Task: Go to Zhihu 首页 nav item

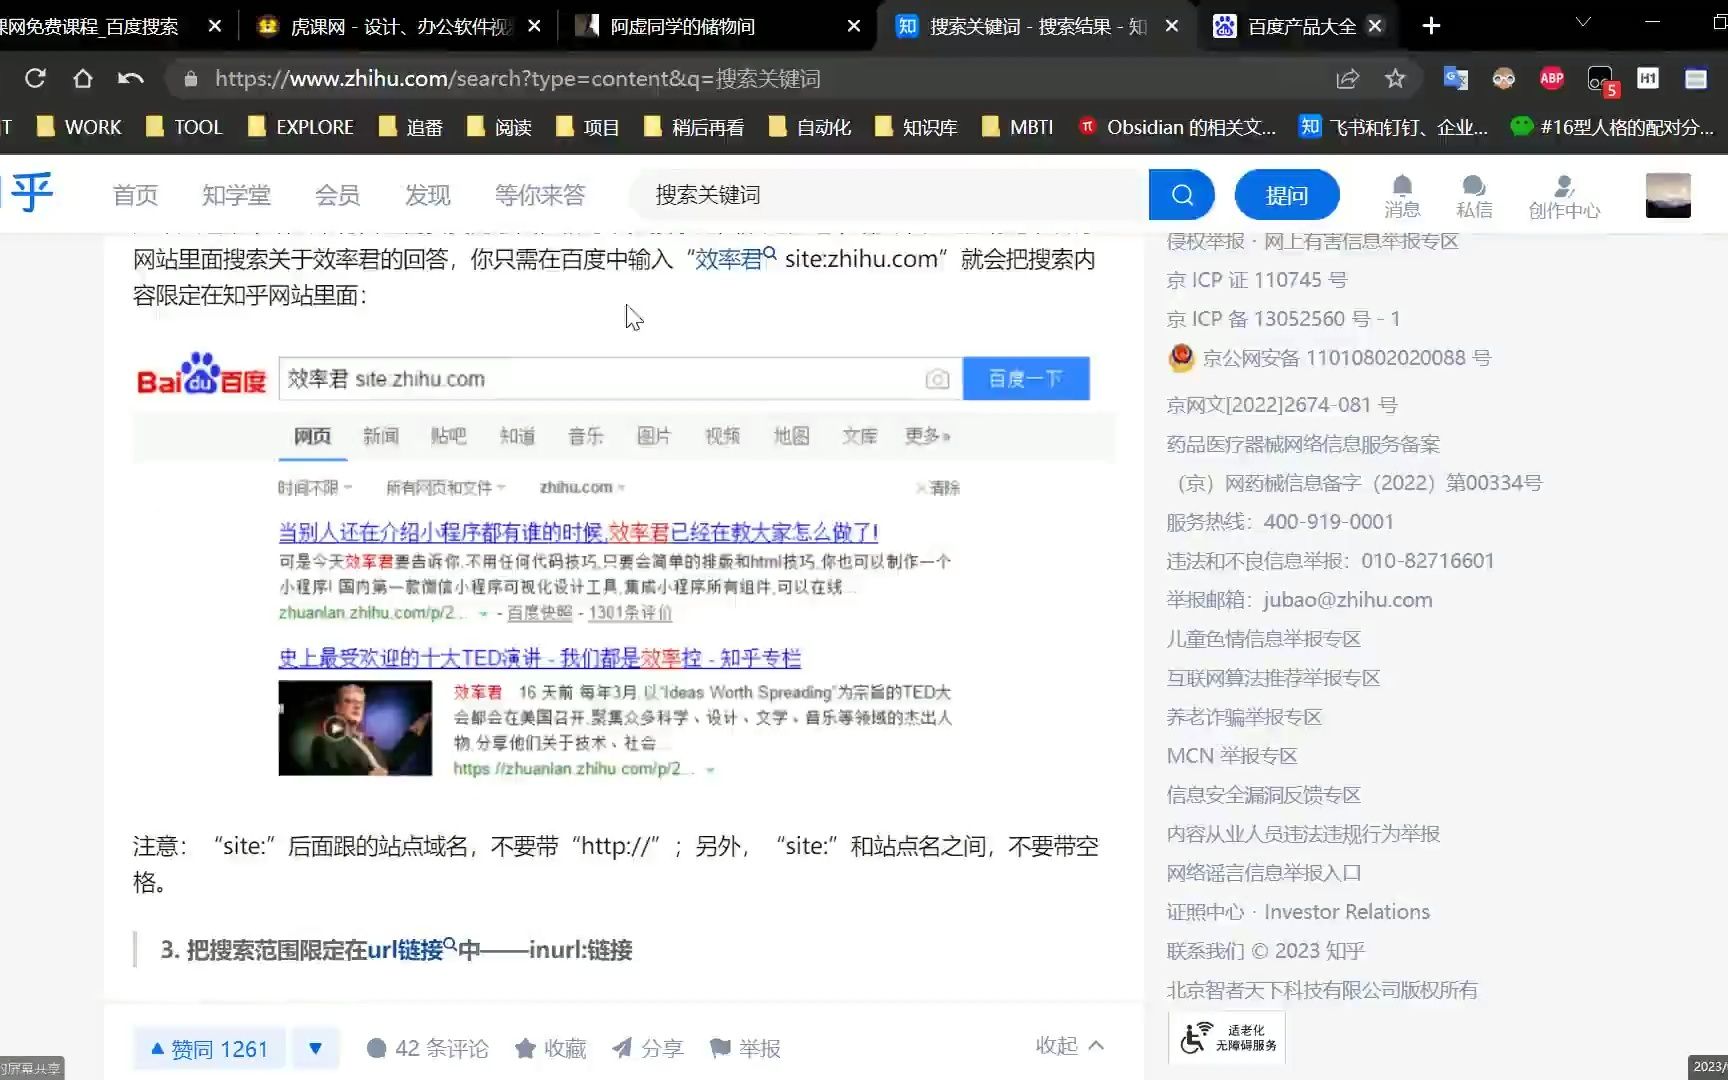Action: pos(135,195)
